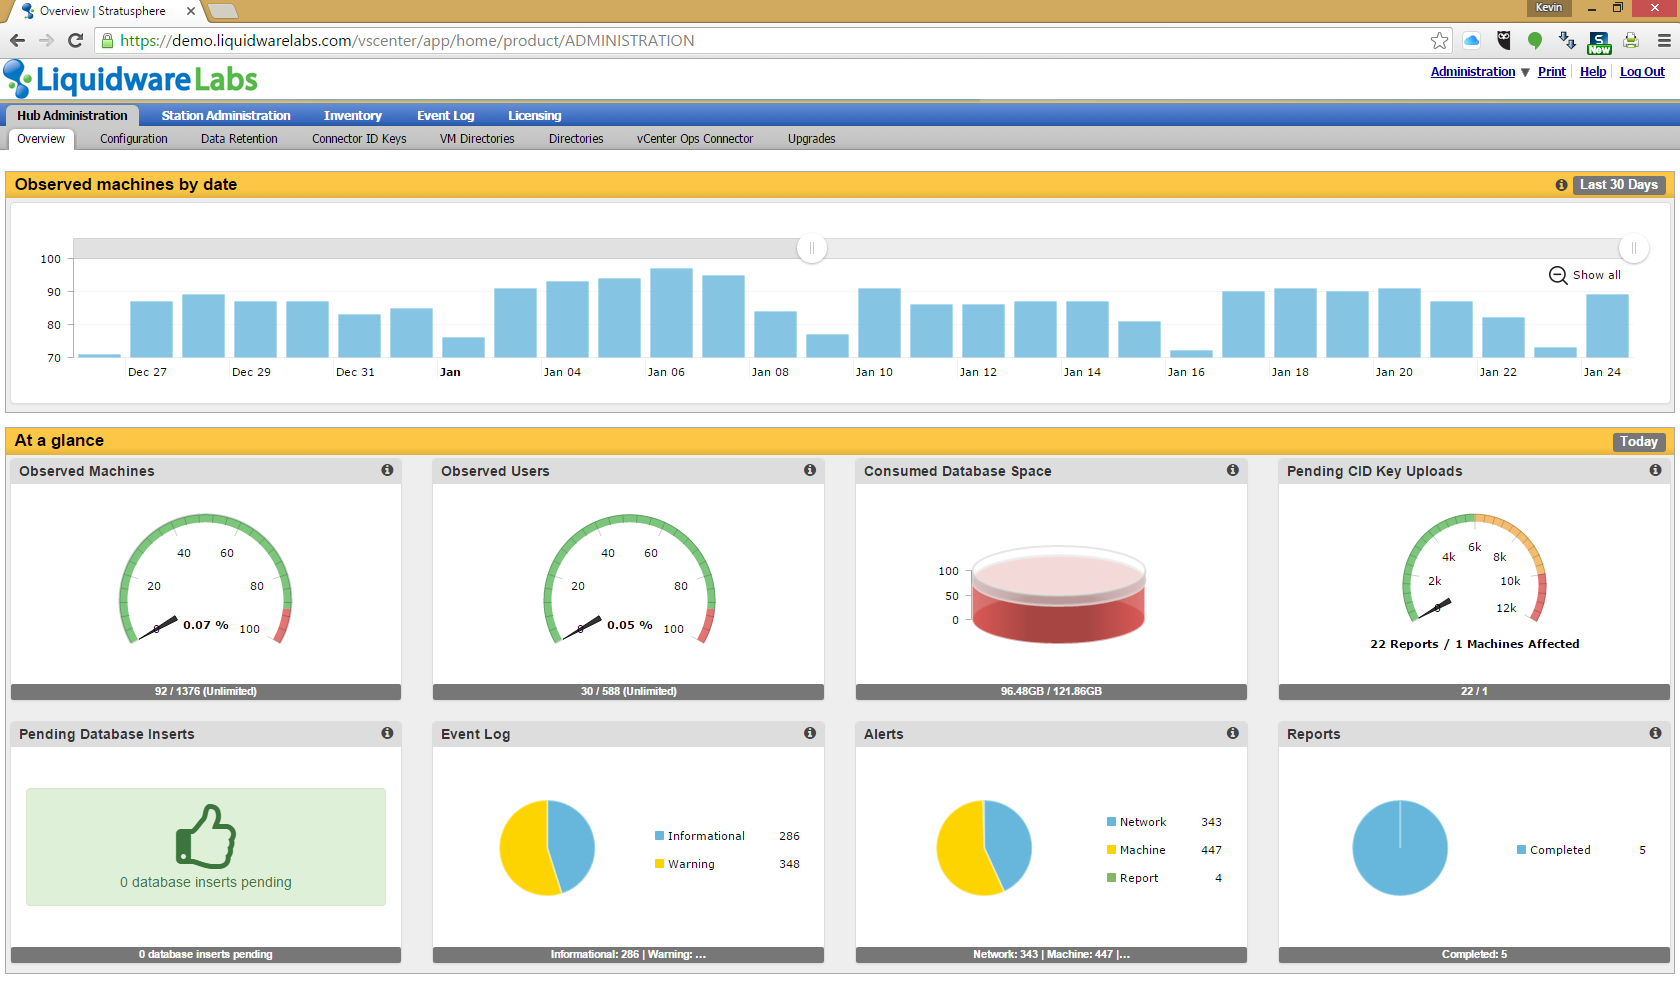This screenshot has width=1680, height=982.
Task: Toggle Machine legend entry in Alerts chart
Action: 1136,850
